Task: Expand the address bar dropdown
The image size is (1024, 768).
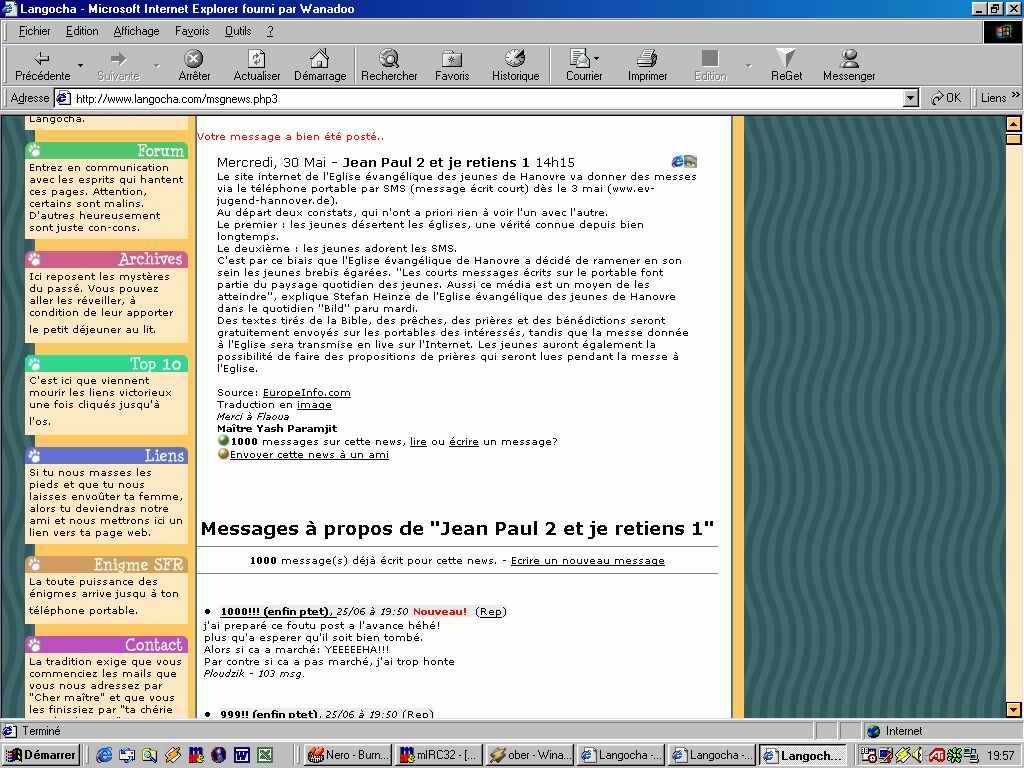Action: click(910, 98)
